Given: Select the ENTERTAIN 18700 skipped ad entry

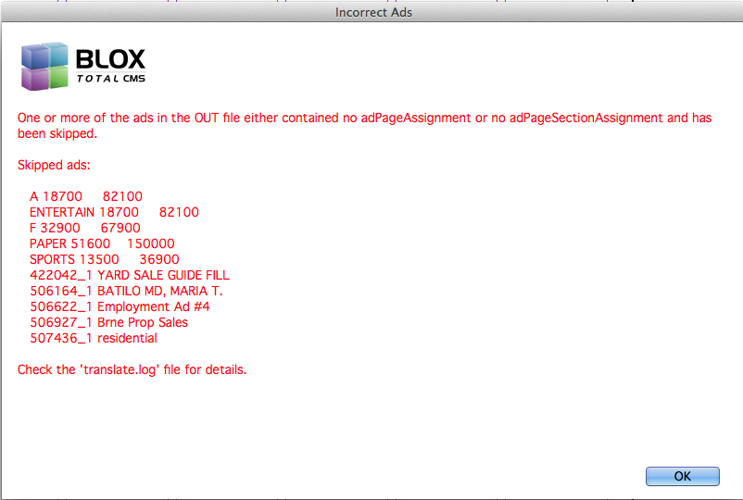Looking at the screenshot, I should pos(114,212).
